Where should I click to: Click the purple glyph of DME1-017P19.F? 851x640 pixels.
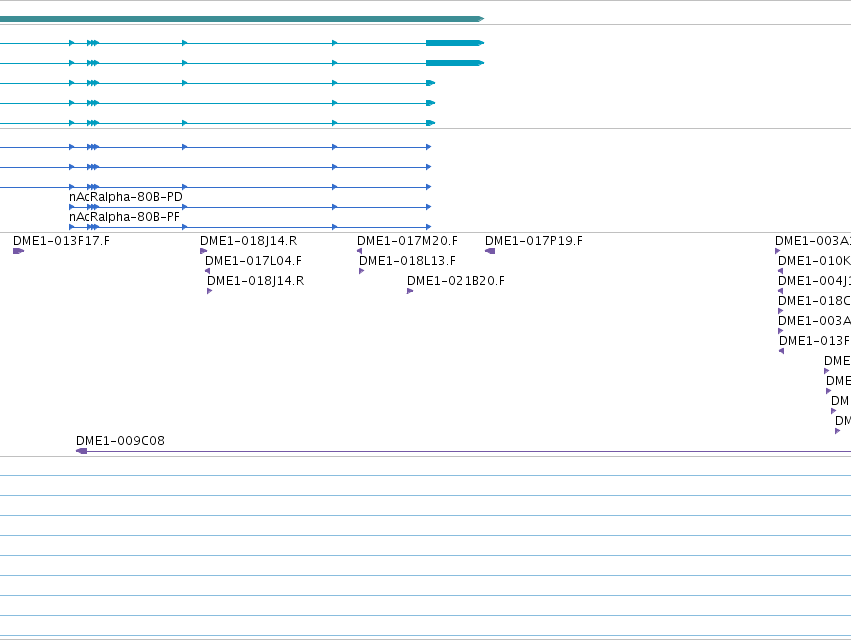click(490, 251)
